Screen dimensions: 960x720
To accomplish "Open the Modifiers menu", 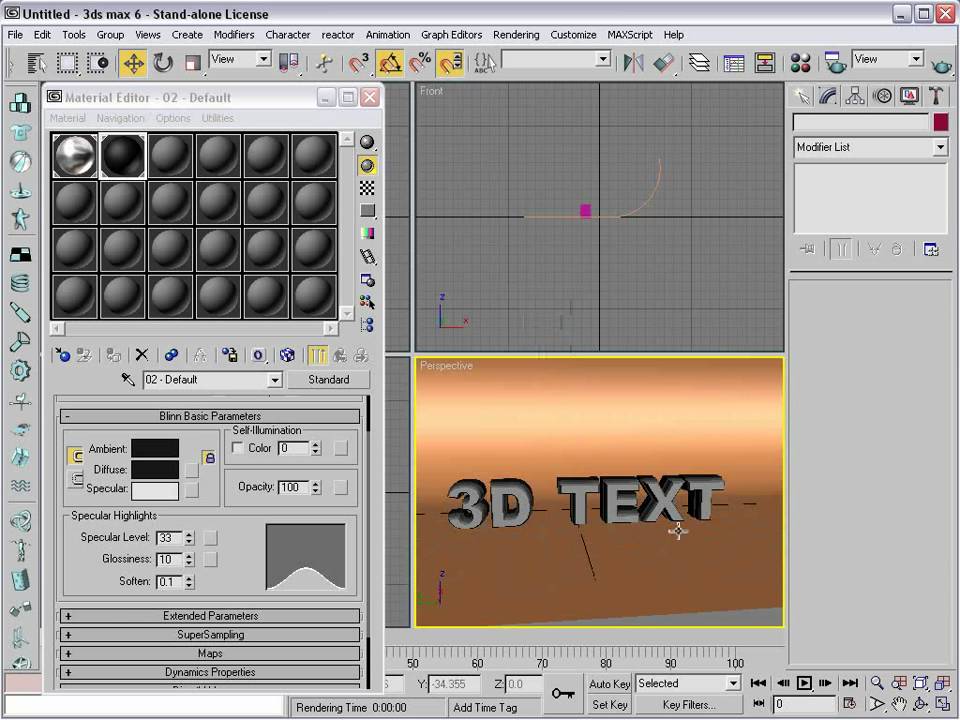I will point(233,34).
